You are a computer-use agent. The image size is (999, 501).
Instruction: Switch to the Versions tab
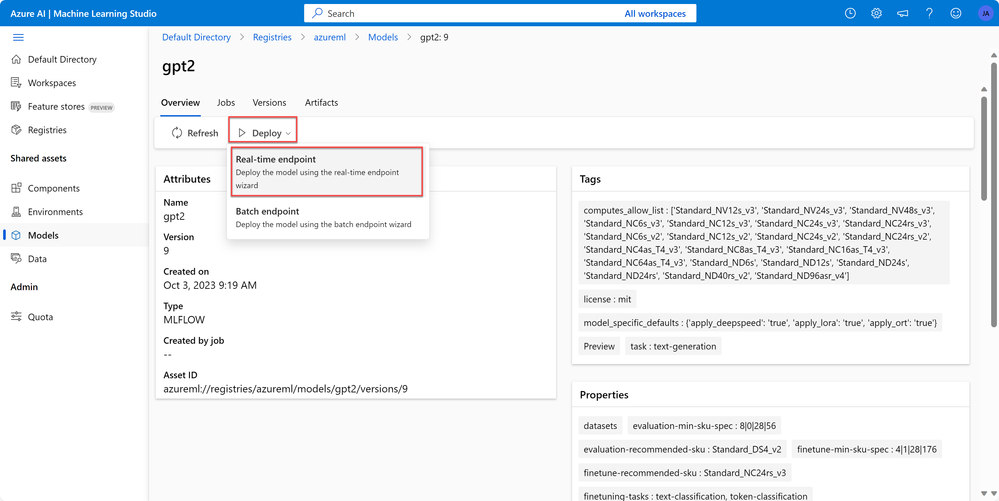tap(270, 103)
